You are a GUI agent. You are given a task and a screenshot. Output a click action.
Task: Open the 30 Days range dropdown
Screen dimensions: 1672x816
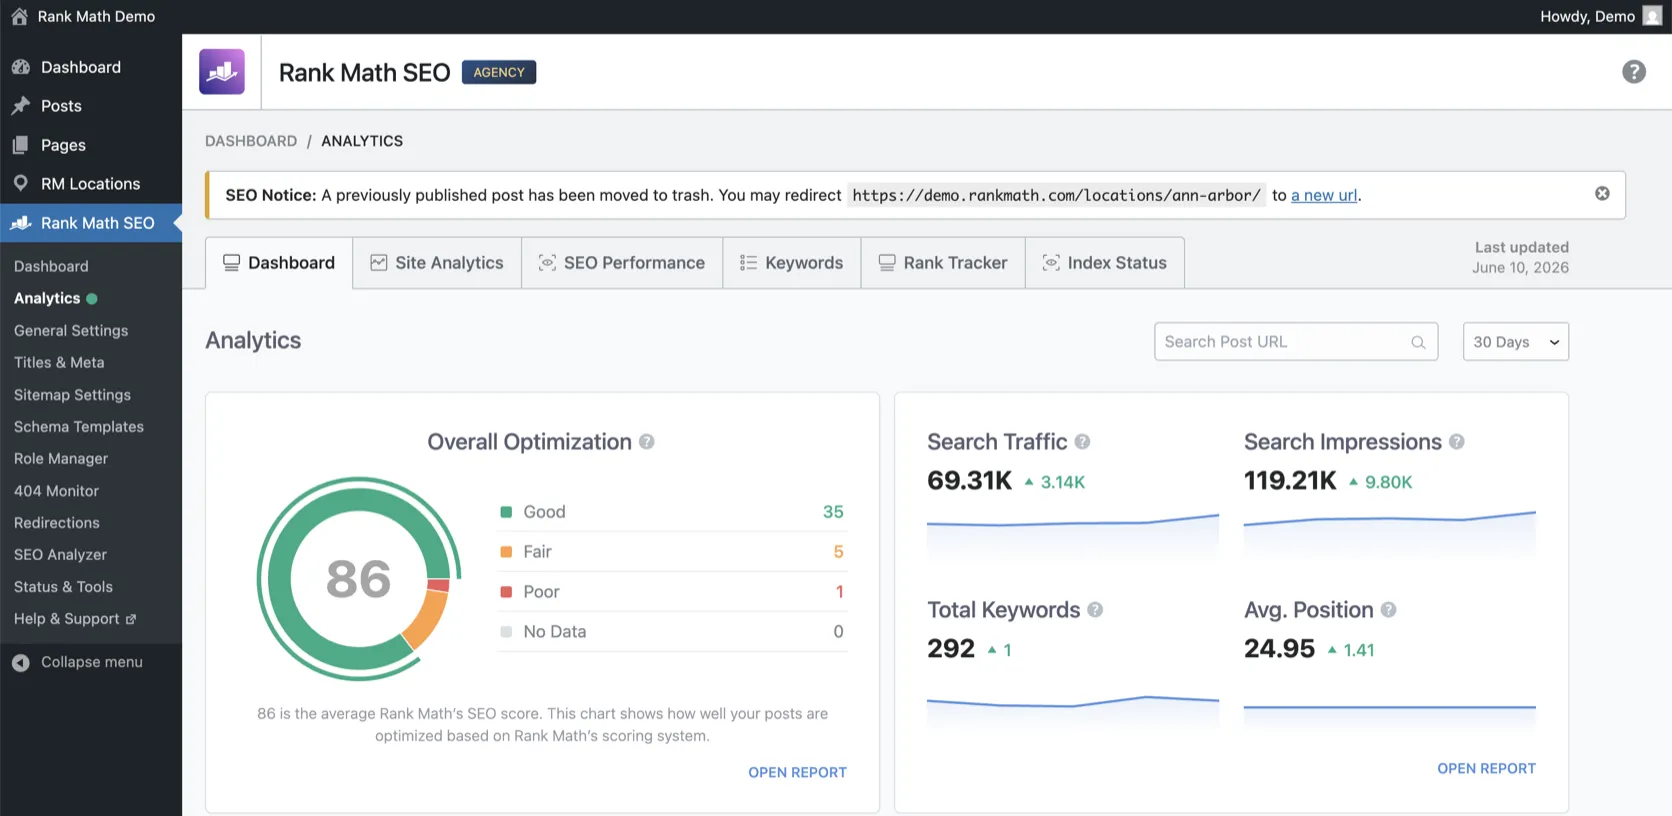coord(1515,342)
